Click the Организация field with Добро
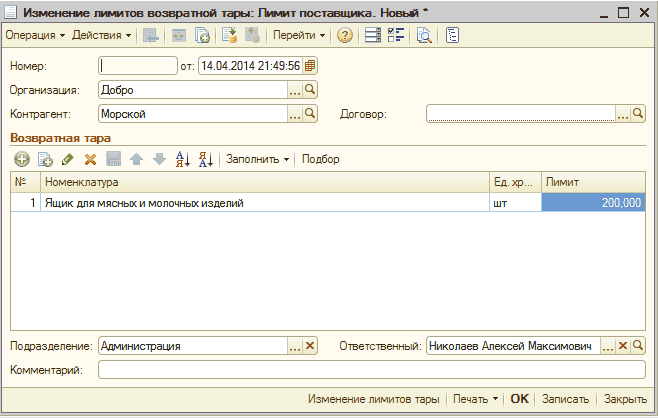Viewport: 658px width, 418px height. click(x=193, y=90)
